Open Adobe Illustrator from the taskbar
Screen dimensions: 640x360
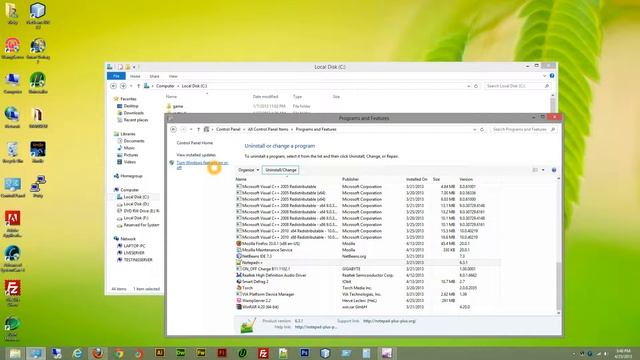160,353
